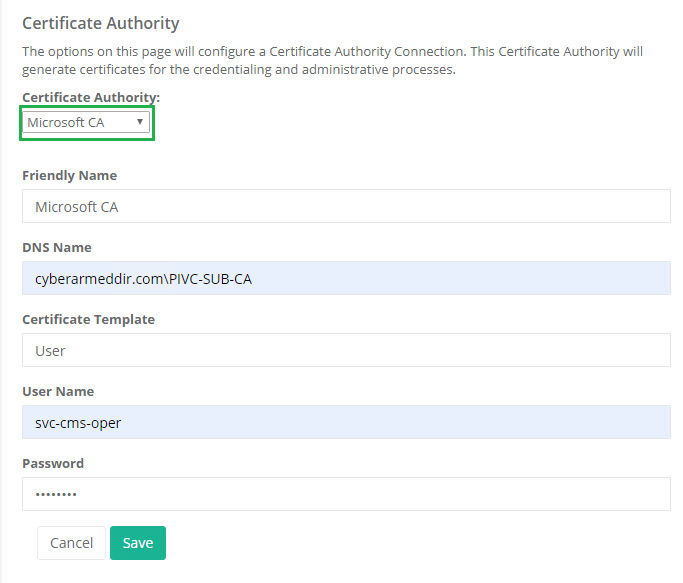
Task: Click the 'User Name' field label
Action: pos(58,391)
